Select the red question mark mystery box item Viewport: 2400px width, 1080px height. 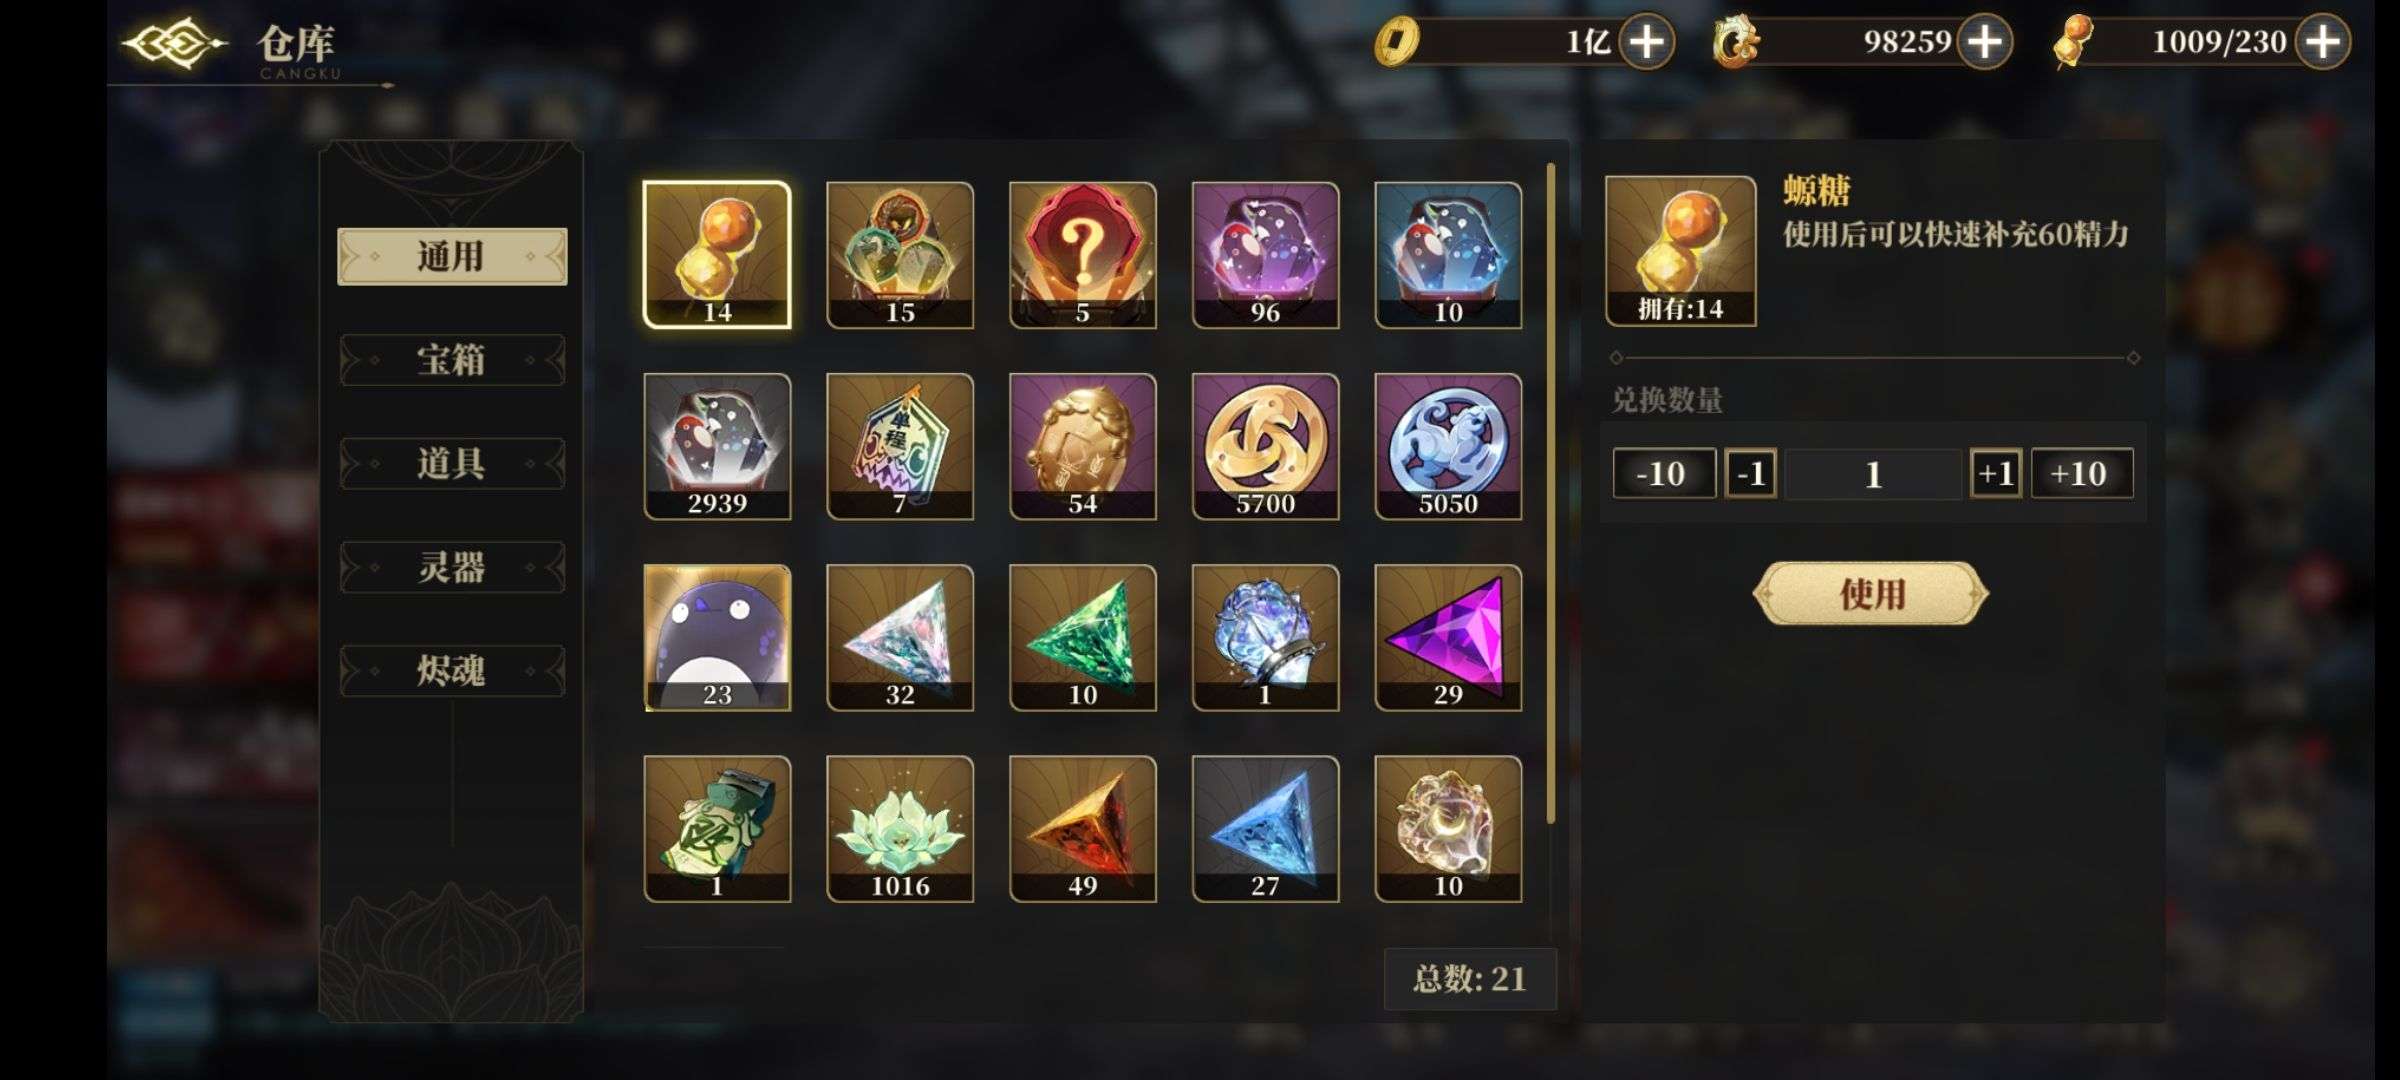point(1083,255)
